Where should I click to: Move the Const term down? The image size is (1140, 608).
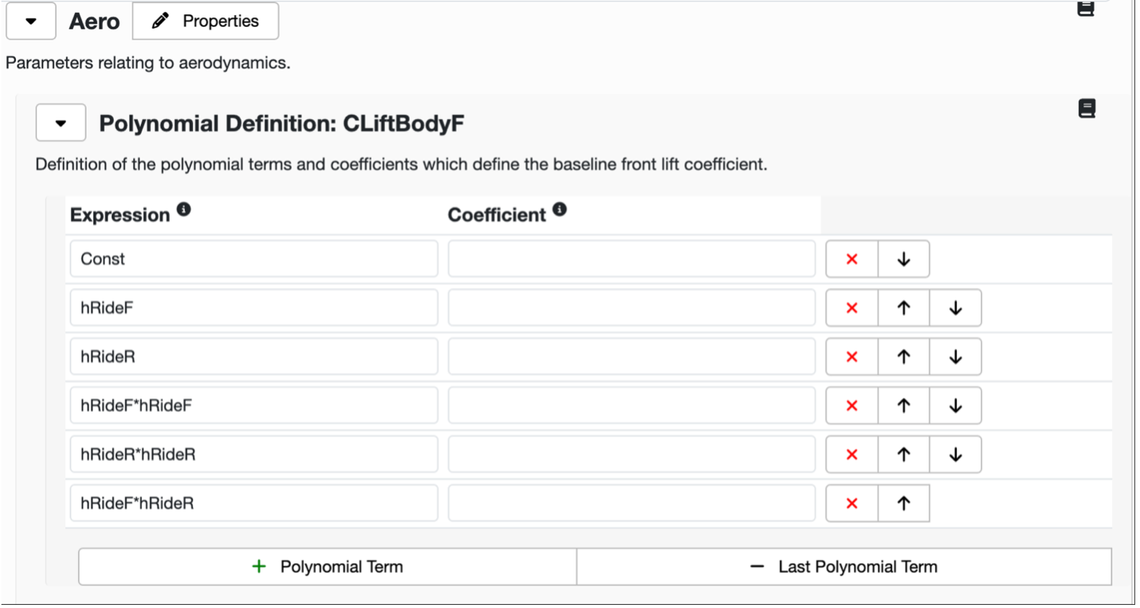point(904,259)
